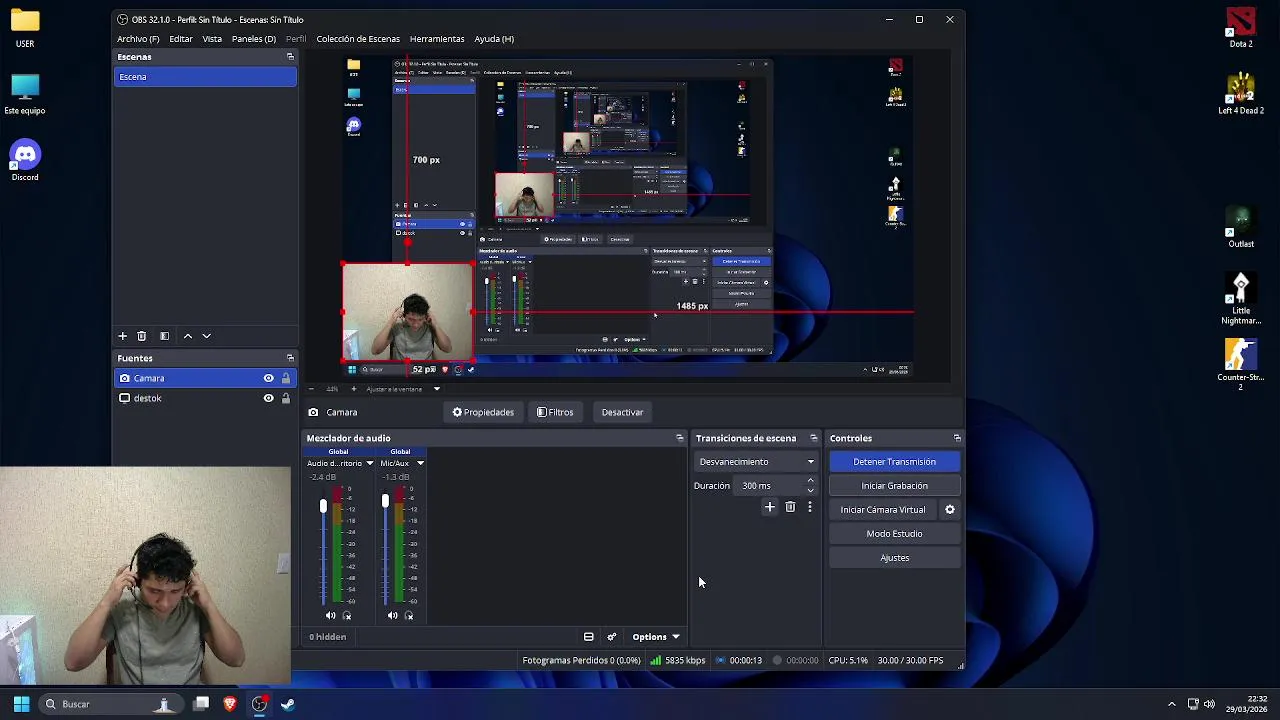Open Left 4 Dead 2 desktop shortcut
This screenshot has width=1280, height=720.
click(x=1241, y=93)
